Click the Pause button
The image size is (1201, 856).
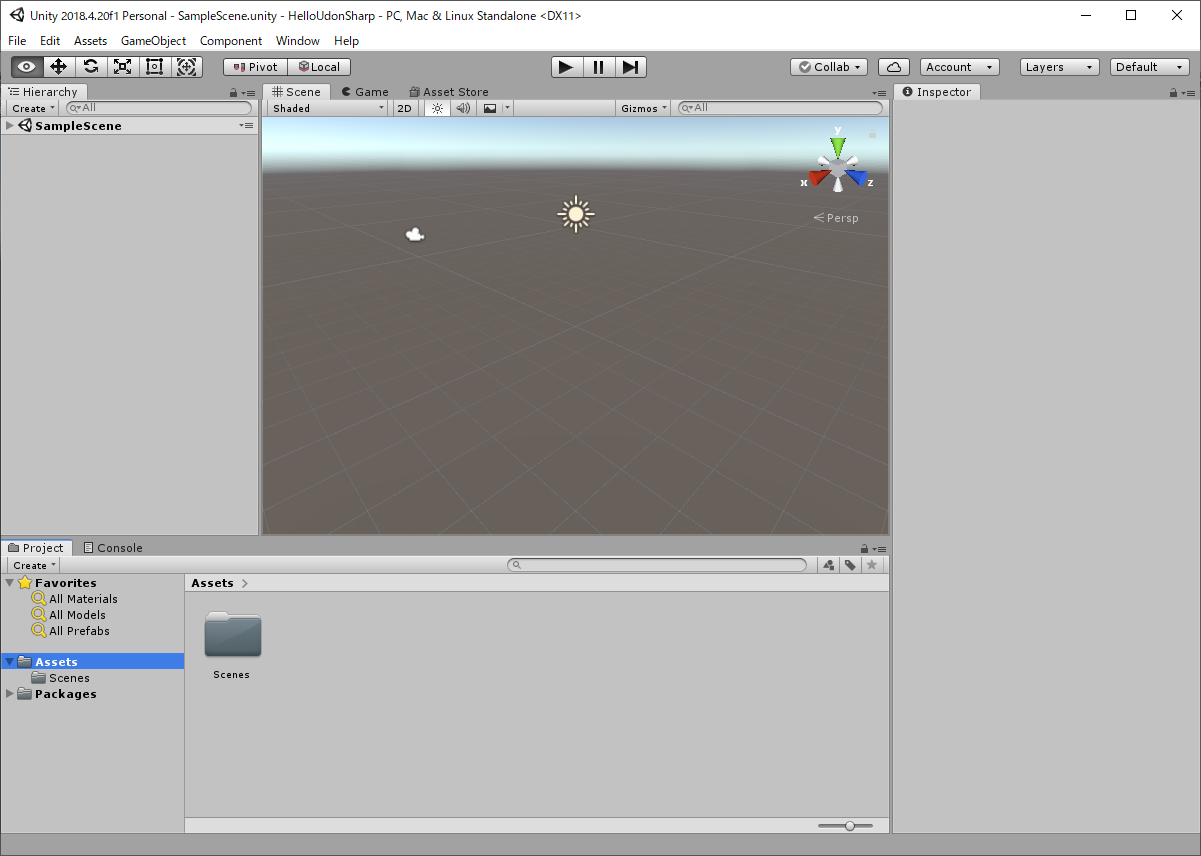point(598,67)
